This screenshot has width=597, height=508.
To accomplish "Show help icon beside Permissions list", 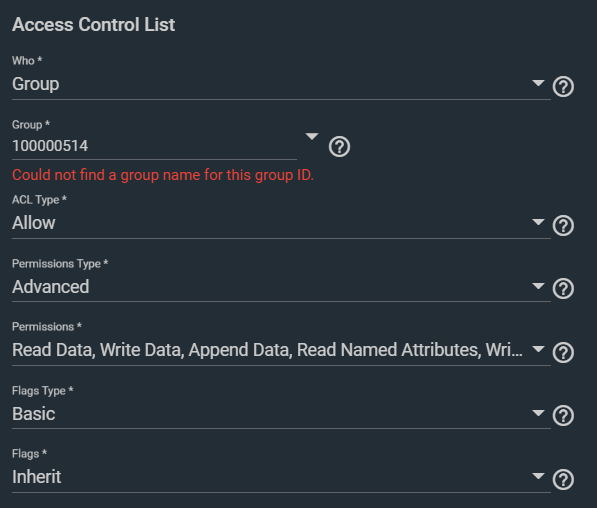I will click(x=563, y=352).
